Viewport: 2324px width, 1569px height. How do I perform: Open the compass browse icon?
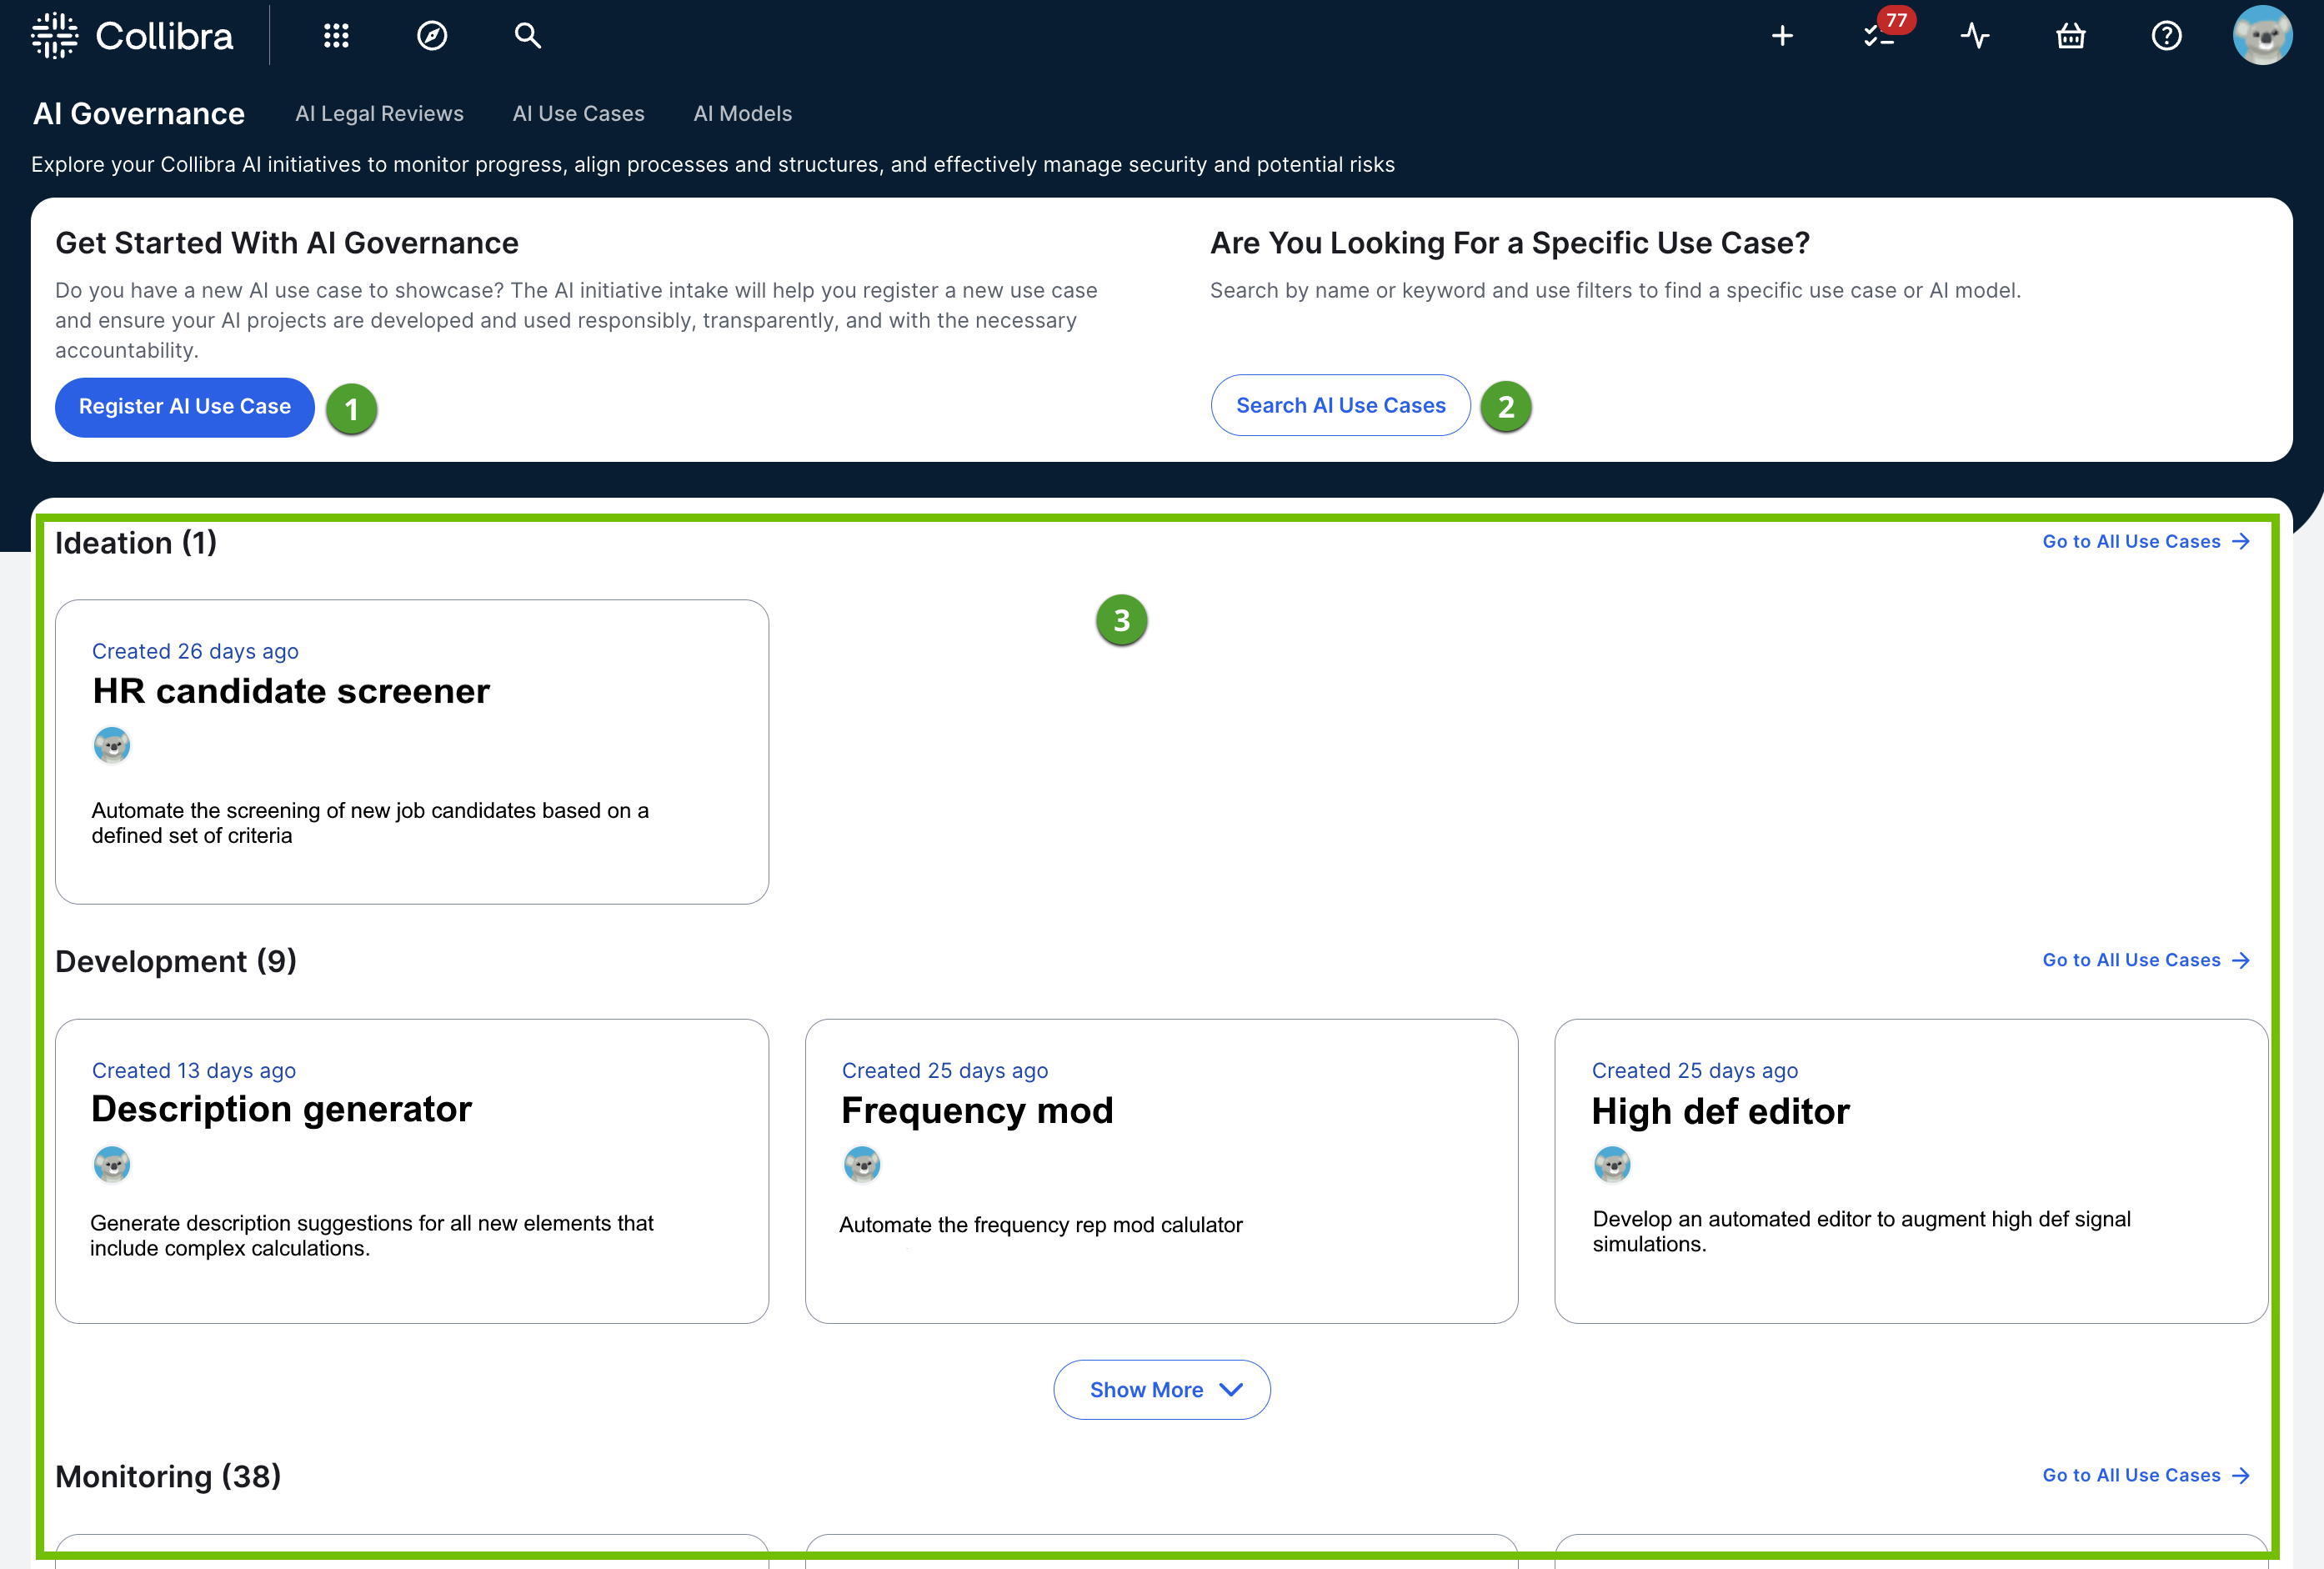pyautogui.click(x=432, y=36)
